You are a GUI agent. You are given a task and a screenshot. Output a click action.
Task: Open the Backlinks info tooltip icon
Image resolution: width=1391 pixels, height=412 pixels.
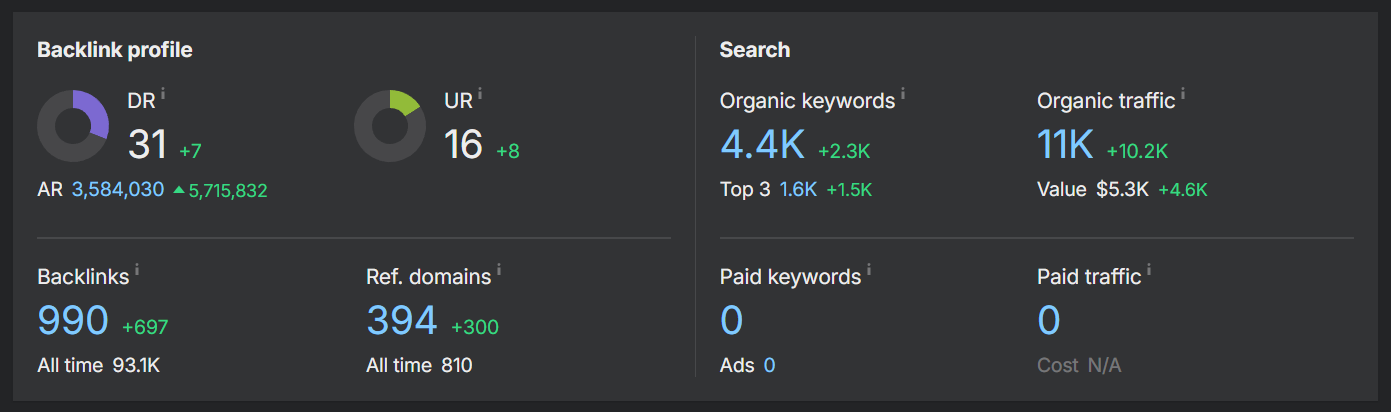click(137, 269)
